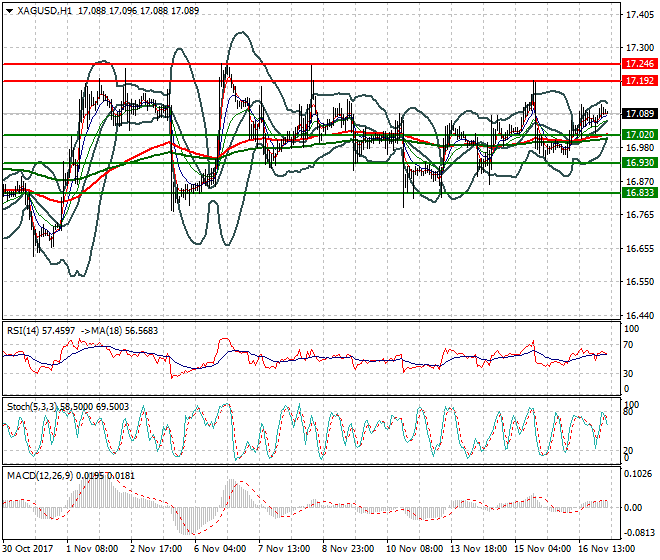Click the 30 Oct 2017 date label
The height and width of the screenshot is (560, 660).
pos(29,549)
